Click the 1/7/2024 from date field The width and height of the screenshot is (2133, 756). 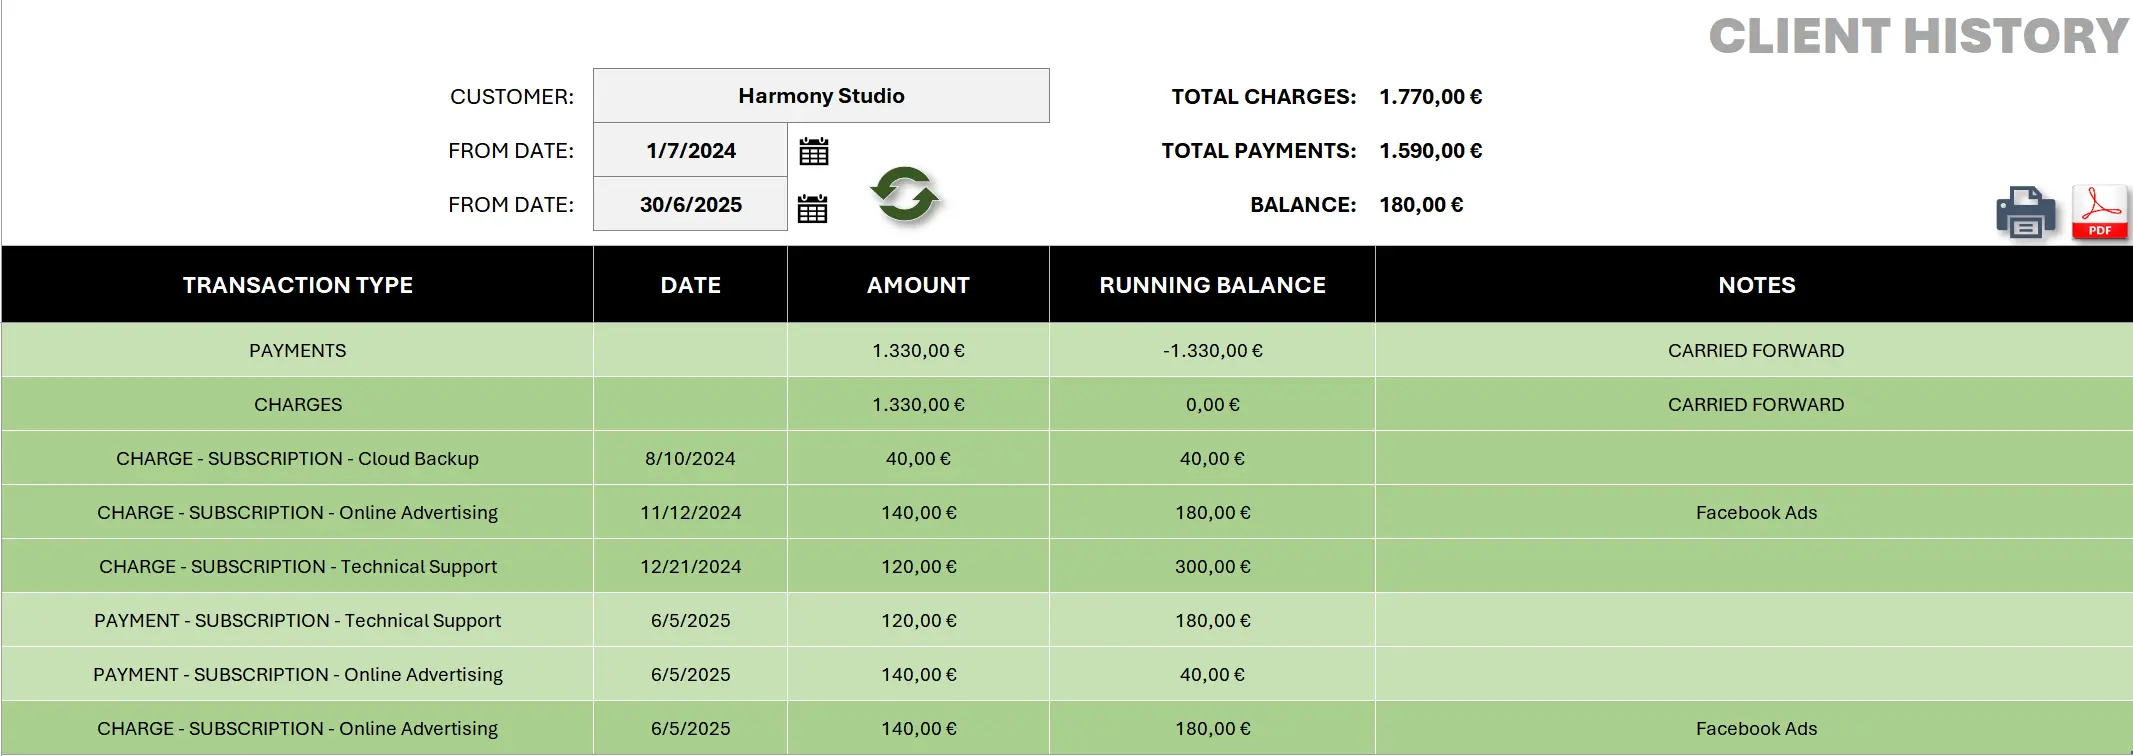(x=690, y=151)
